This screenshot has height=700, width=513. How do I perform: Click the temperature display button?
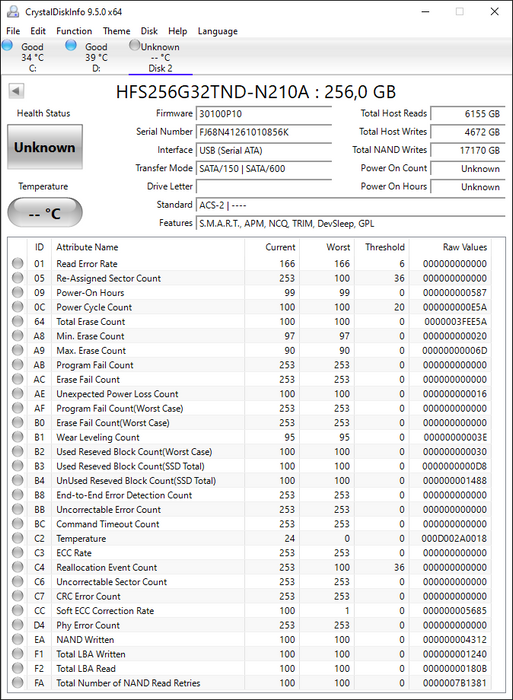(45, 213)
